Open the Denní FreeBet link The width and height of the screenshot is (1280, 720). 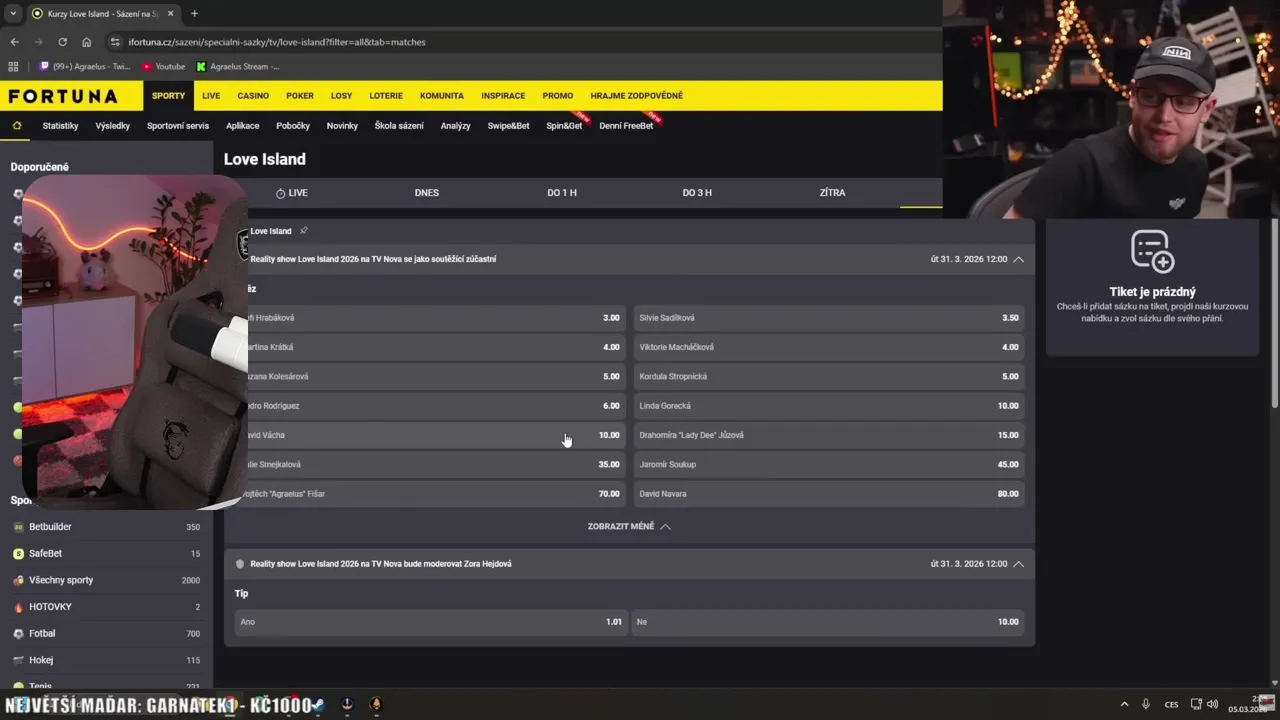626,126
